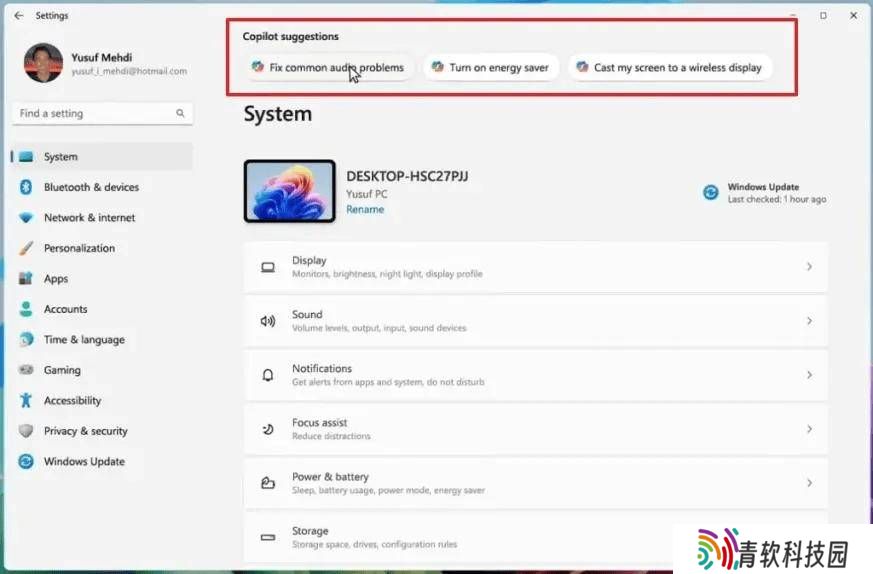Screen dimensions: 873x574
Task: Open Apps category
Action: coord(102,278)
